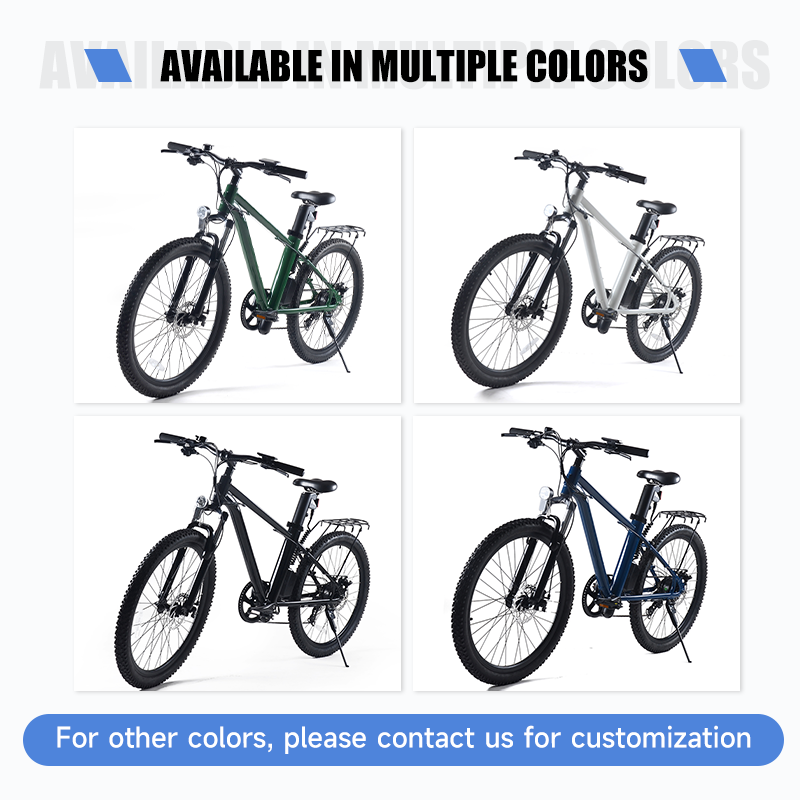The height and width of the screenshot is (800, 800).
Task: Click the white bike's kickstand
Action: coord(671,347)
